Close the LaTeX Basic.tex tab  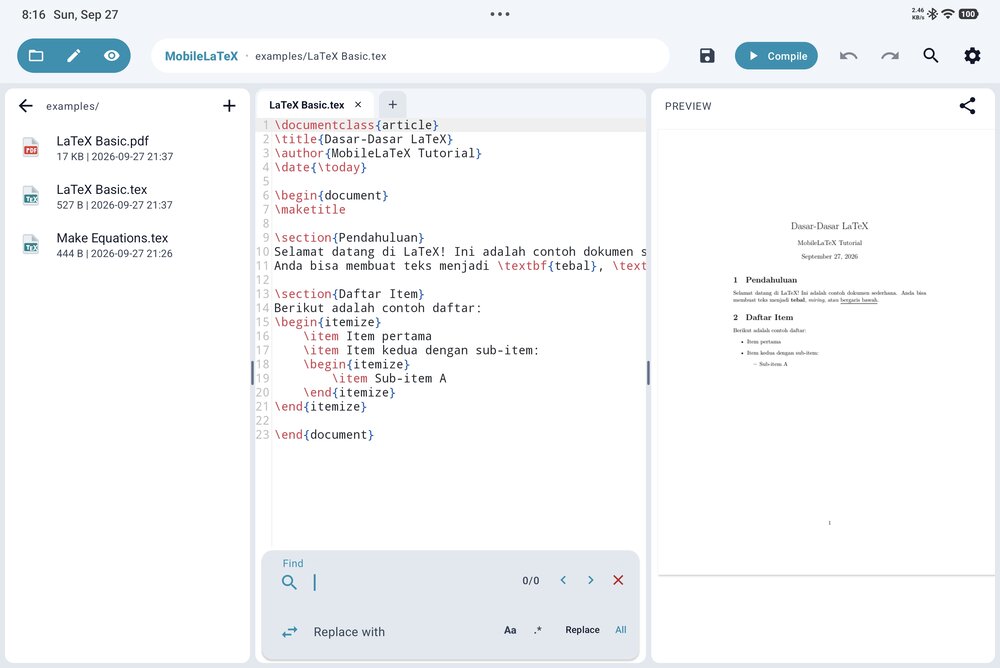tap(358, 105)
